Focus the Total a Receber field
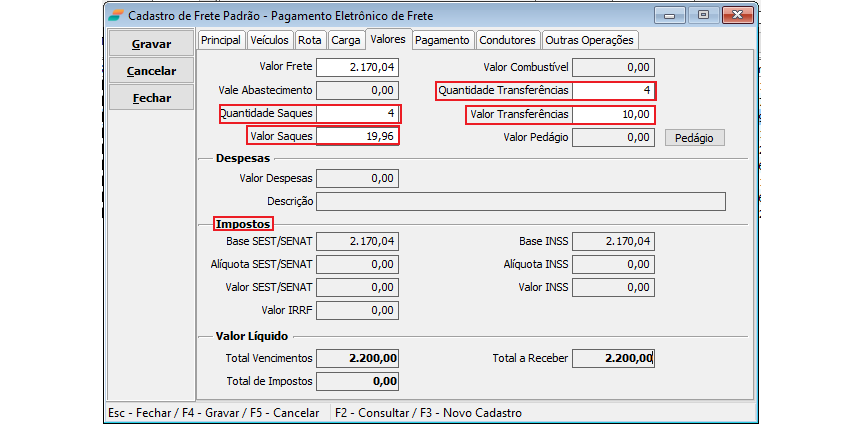This screenshot has width=862, height=424. [x=614, y=358]
